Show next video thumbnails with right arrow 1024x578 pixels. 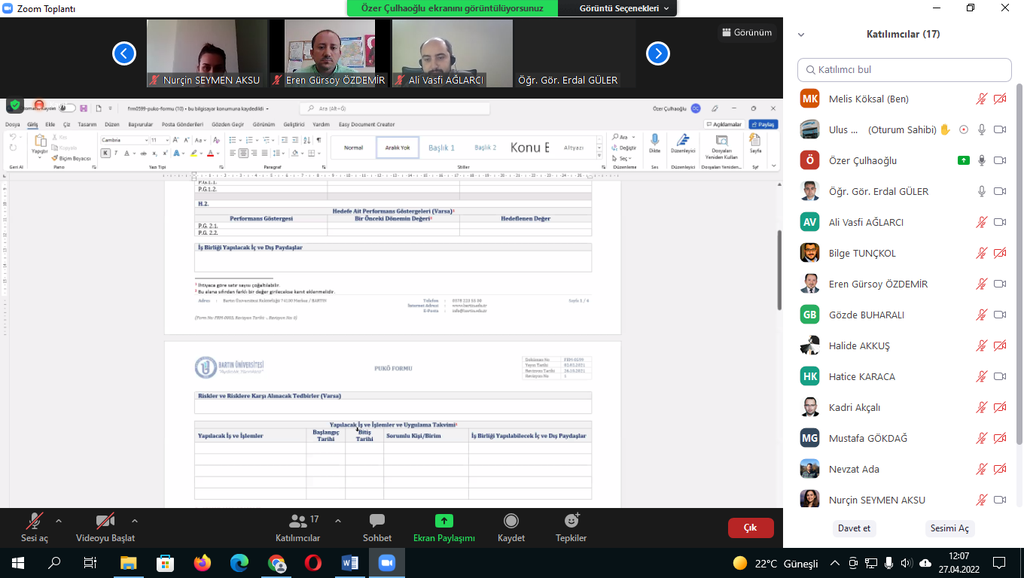pos(657,53)
